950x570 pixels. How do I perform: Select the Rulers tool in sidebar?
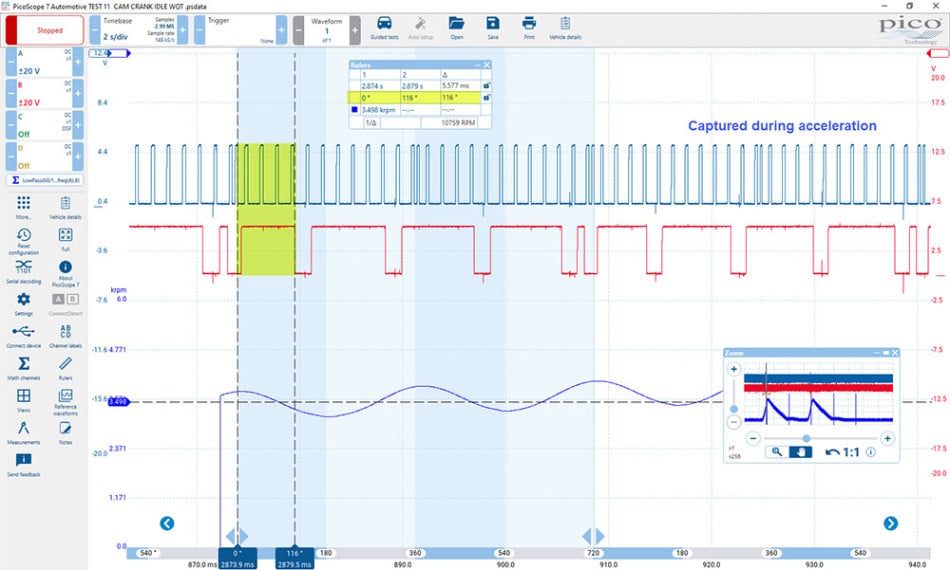(x=65, y=368)
